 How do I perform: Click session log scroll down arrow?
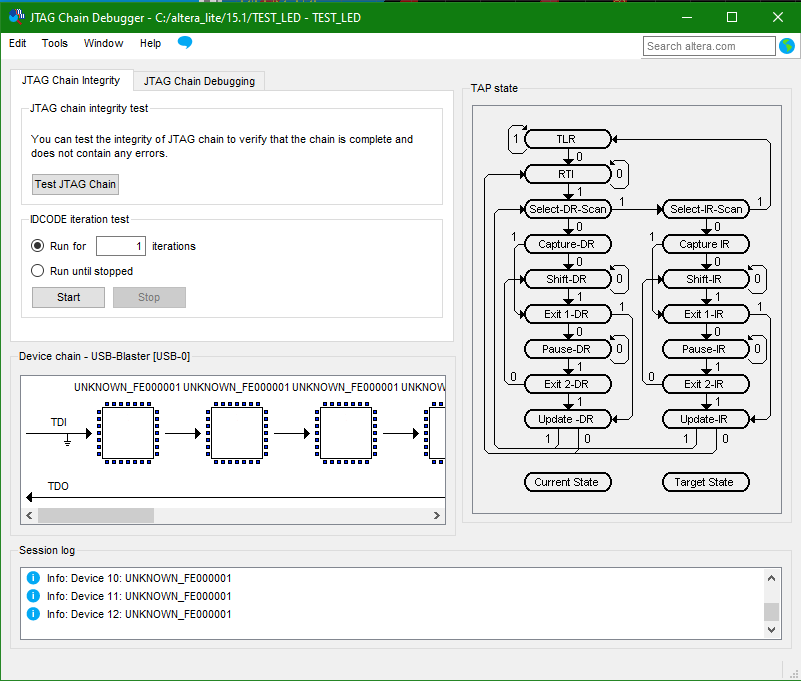[x=771, y=630]
